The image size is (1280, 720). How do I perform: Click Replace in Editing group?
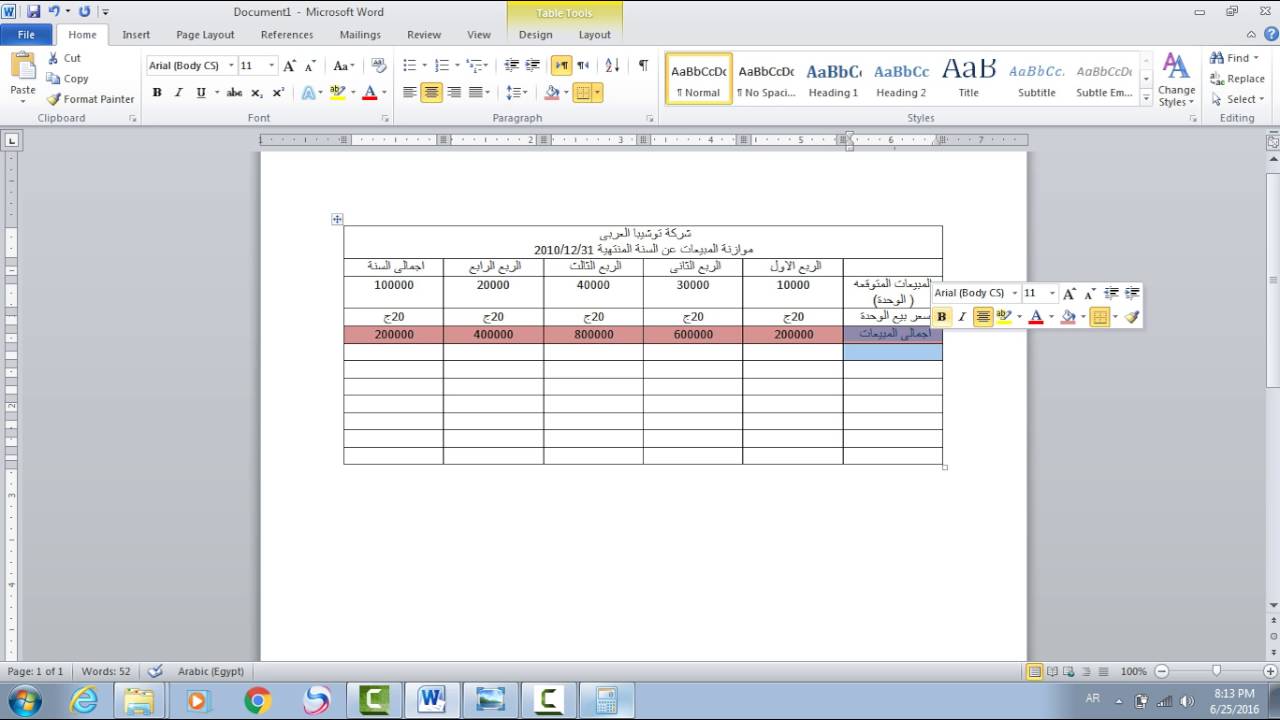click(1237, 79)
